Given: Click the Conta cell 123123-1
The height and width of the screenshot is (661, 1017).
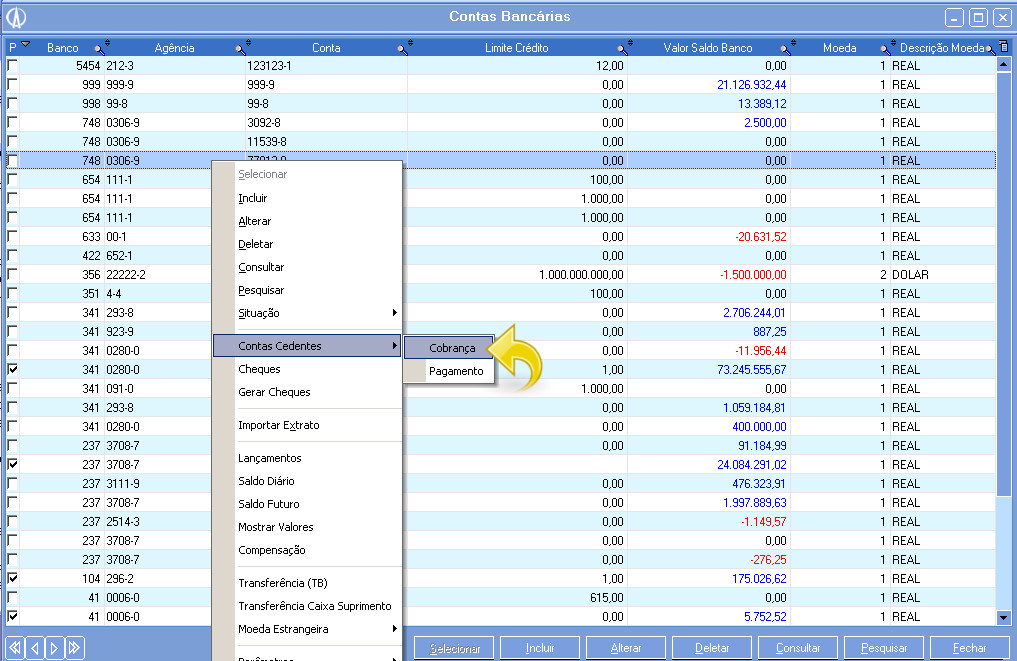Looking at the screenshot, I should click(269, 66).
